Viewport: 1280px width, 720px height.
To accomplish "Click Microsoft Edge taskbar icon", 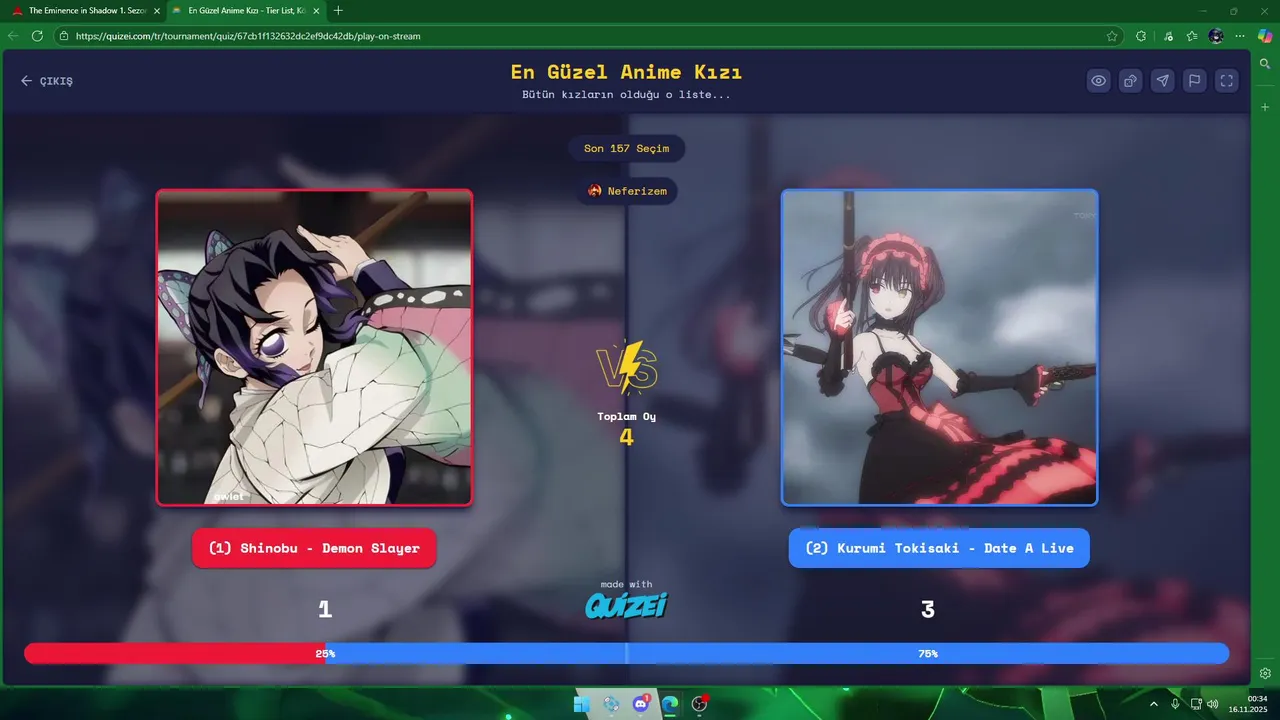I will (x=670, y=704).
